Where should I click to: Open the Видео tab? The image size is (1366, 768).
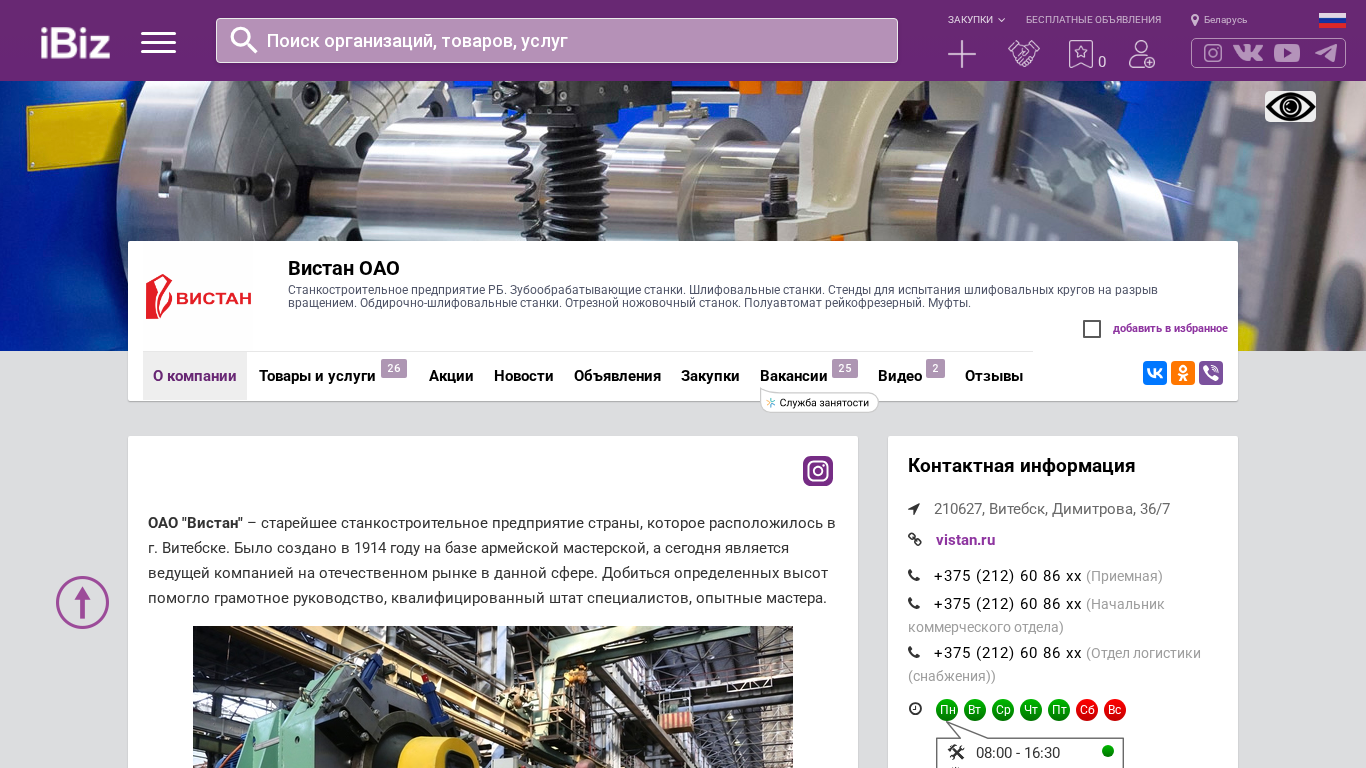pos(900,376)
